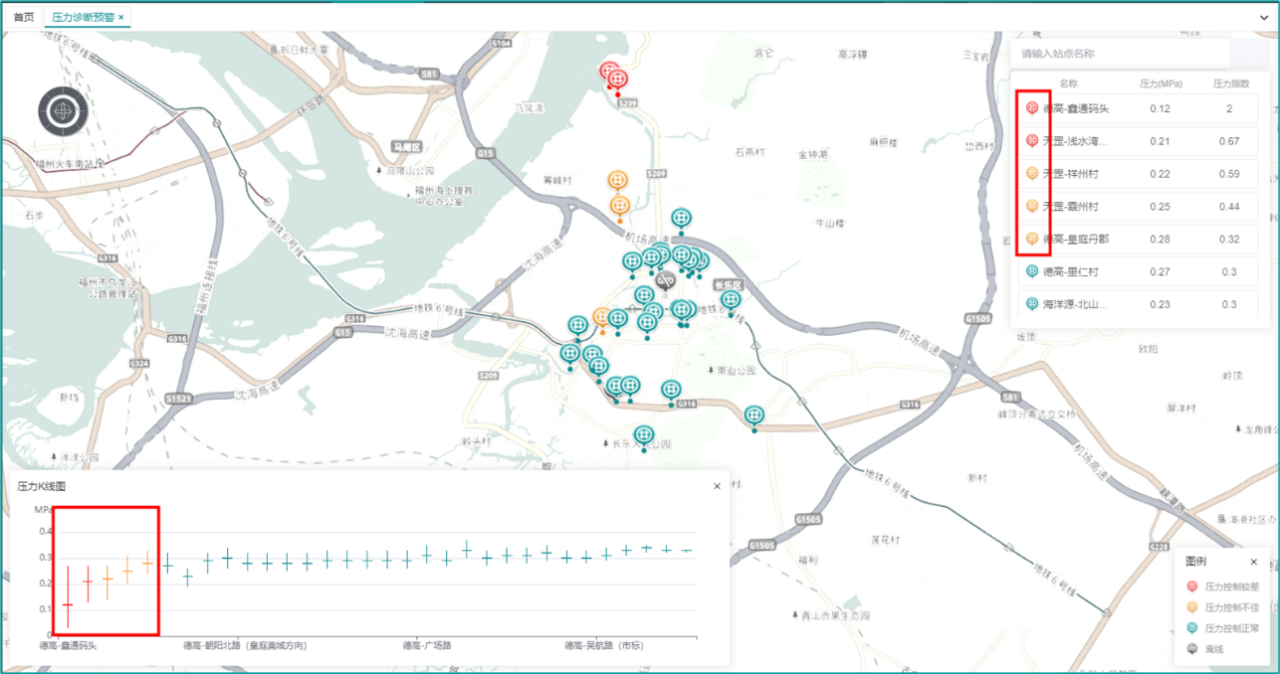The height and width of the screenshot is (674, 1280).
Task: Expand the tab list dropdown chevron
Action: 1263,18
